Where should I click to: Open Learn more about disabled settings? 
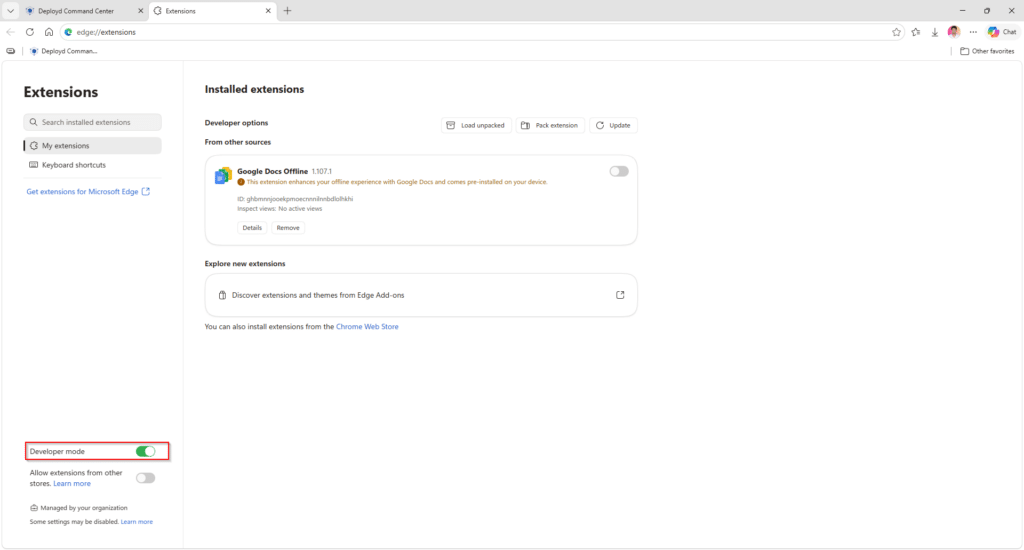[x=136, y=522]
